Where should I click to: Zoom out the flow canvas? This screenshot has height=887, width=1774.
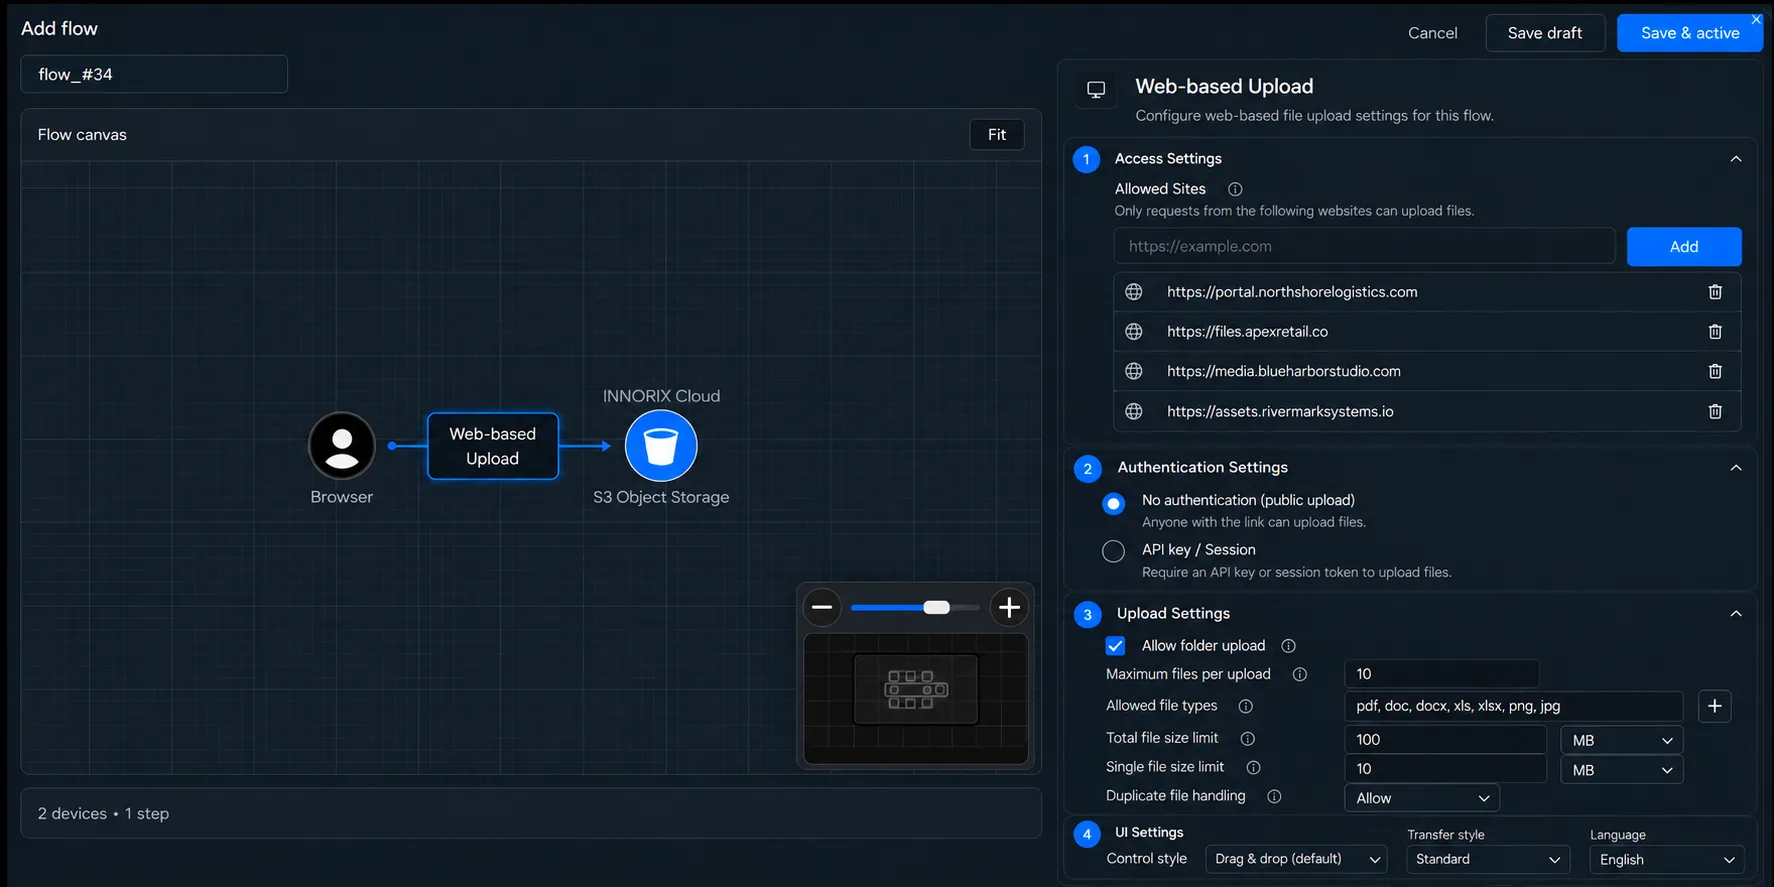pos(822,607)
